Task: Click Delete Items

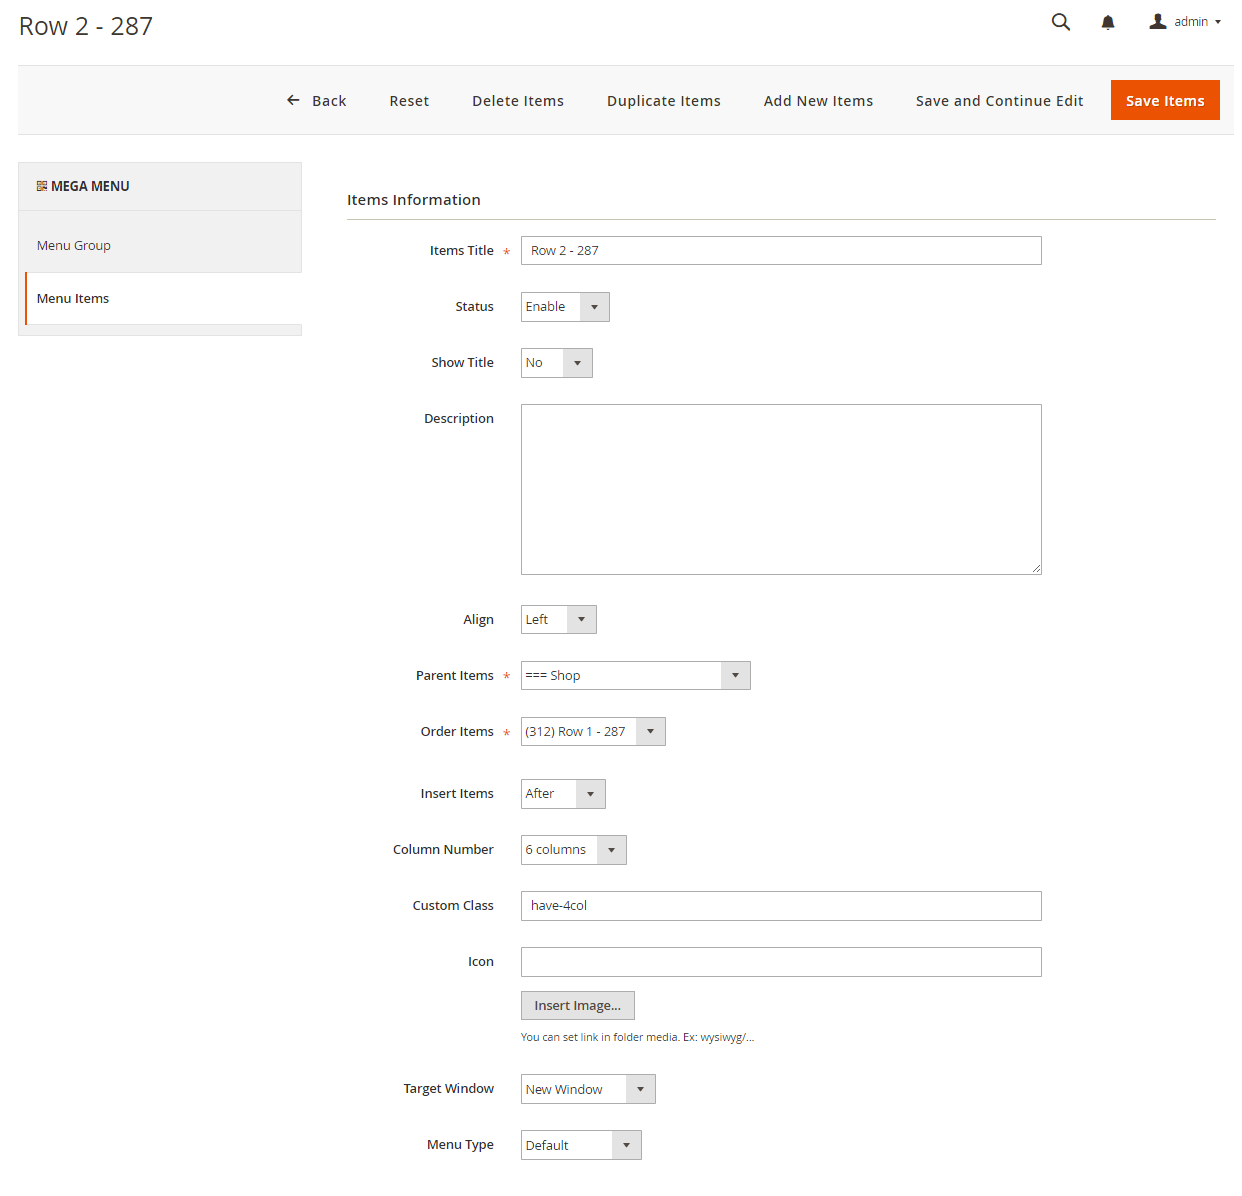Action: pyautogui.click(x=518, y=101)
